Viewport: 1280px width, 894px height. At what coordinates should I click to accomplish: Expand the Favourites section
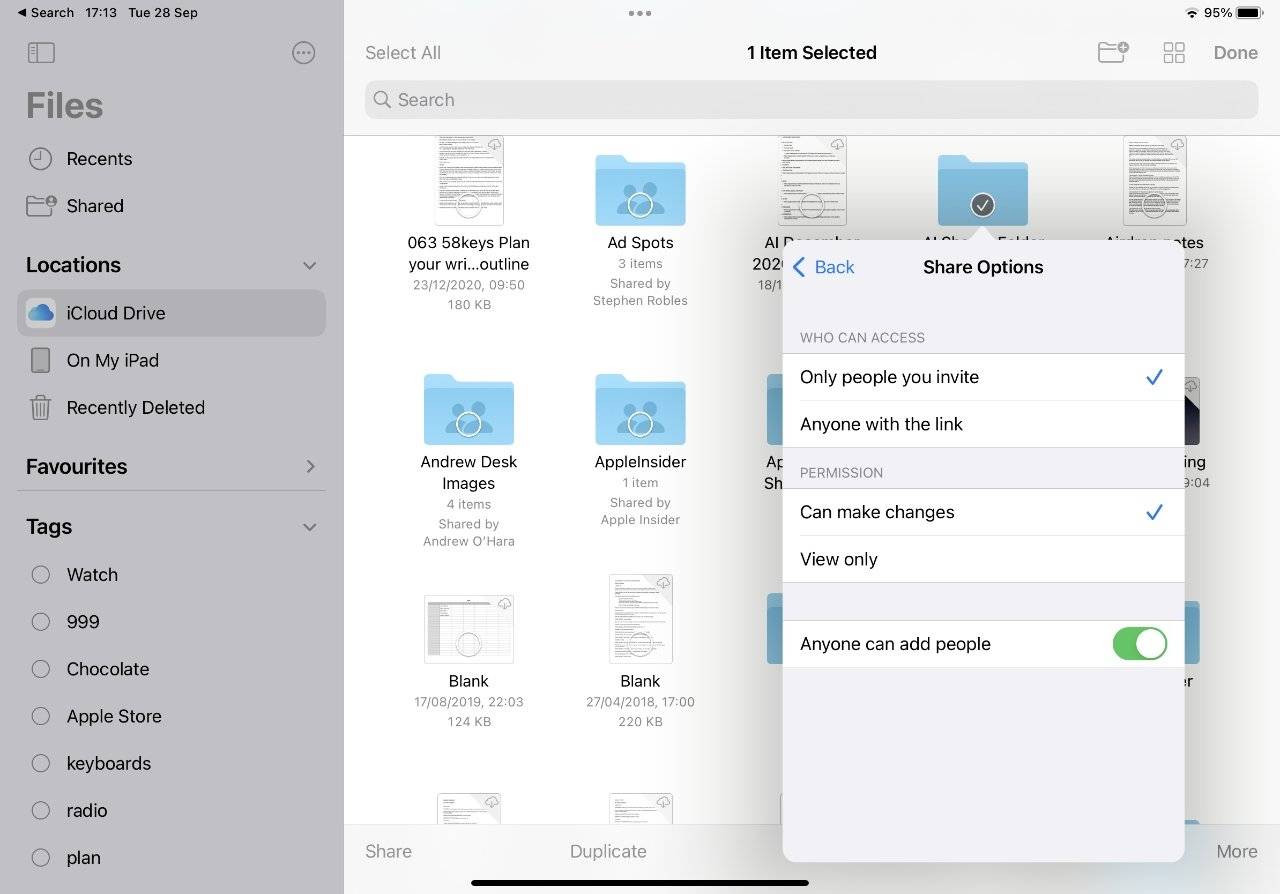[310, 466]
